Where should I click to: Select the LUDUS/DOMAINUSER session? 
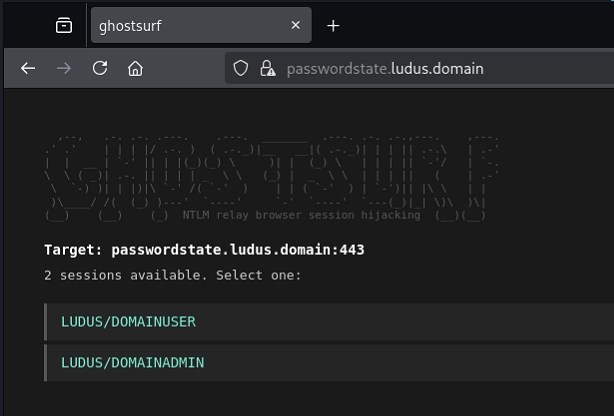pos(128,322)
